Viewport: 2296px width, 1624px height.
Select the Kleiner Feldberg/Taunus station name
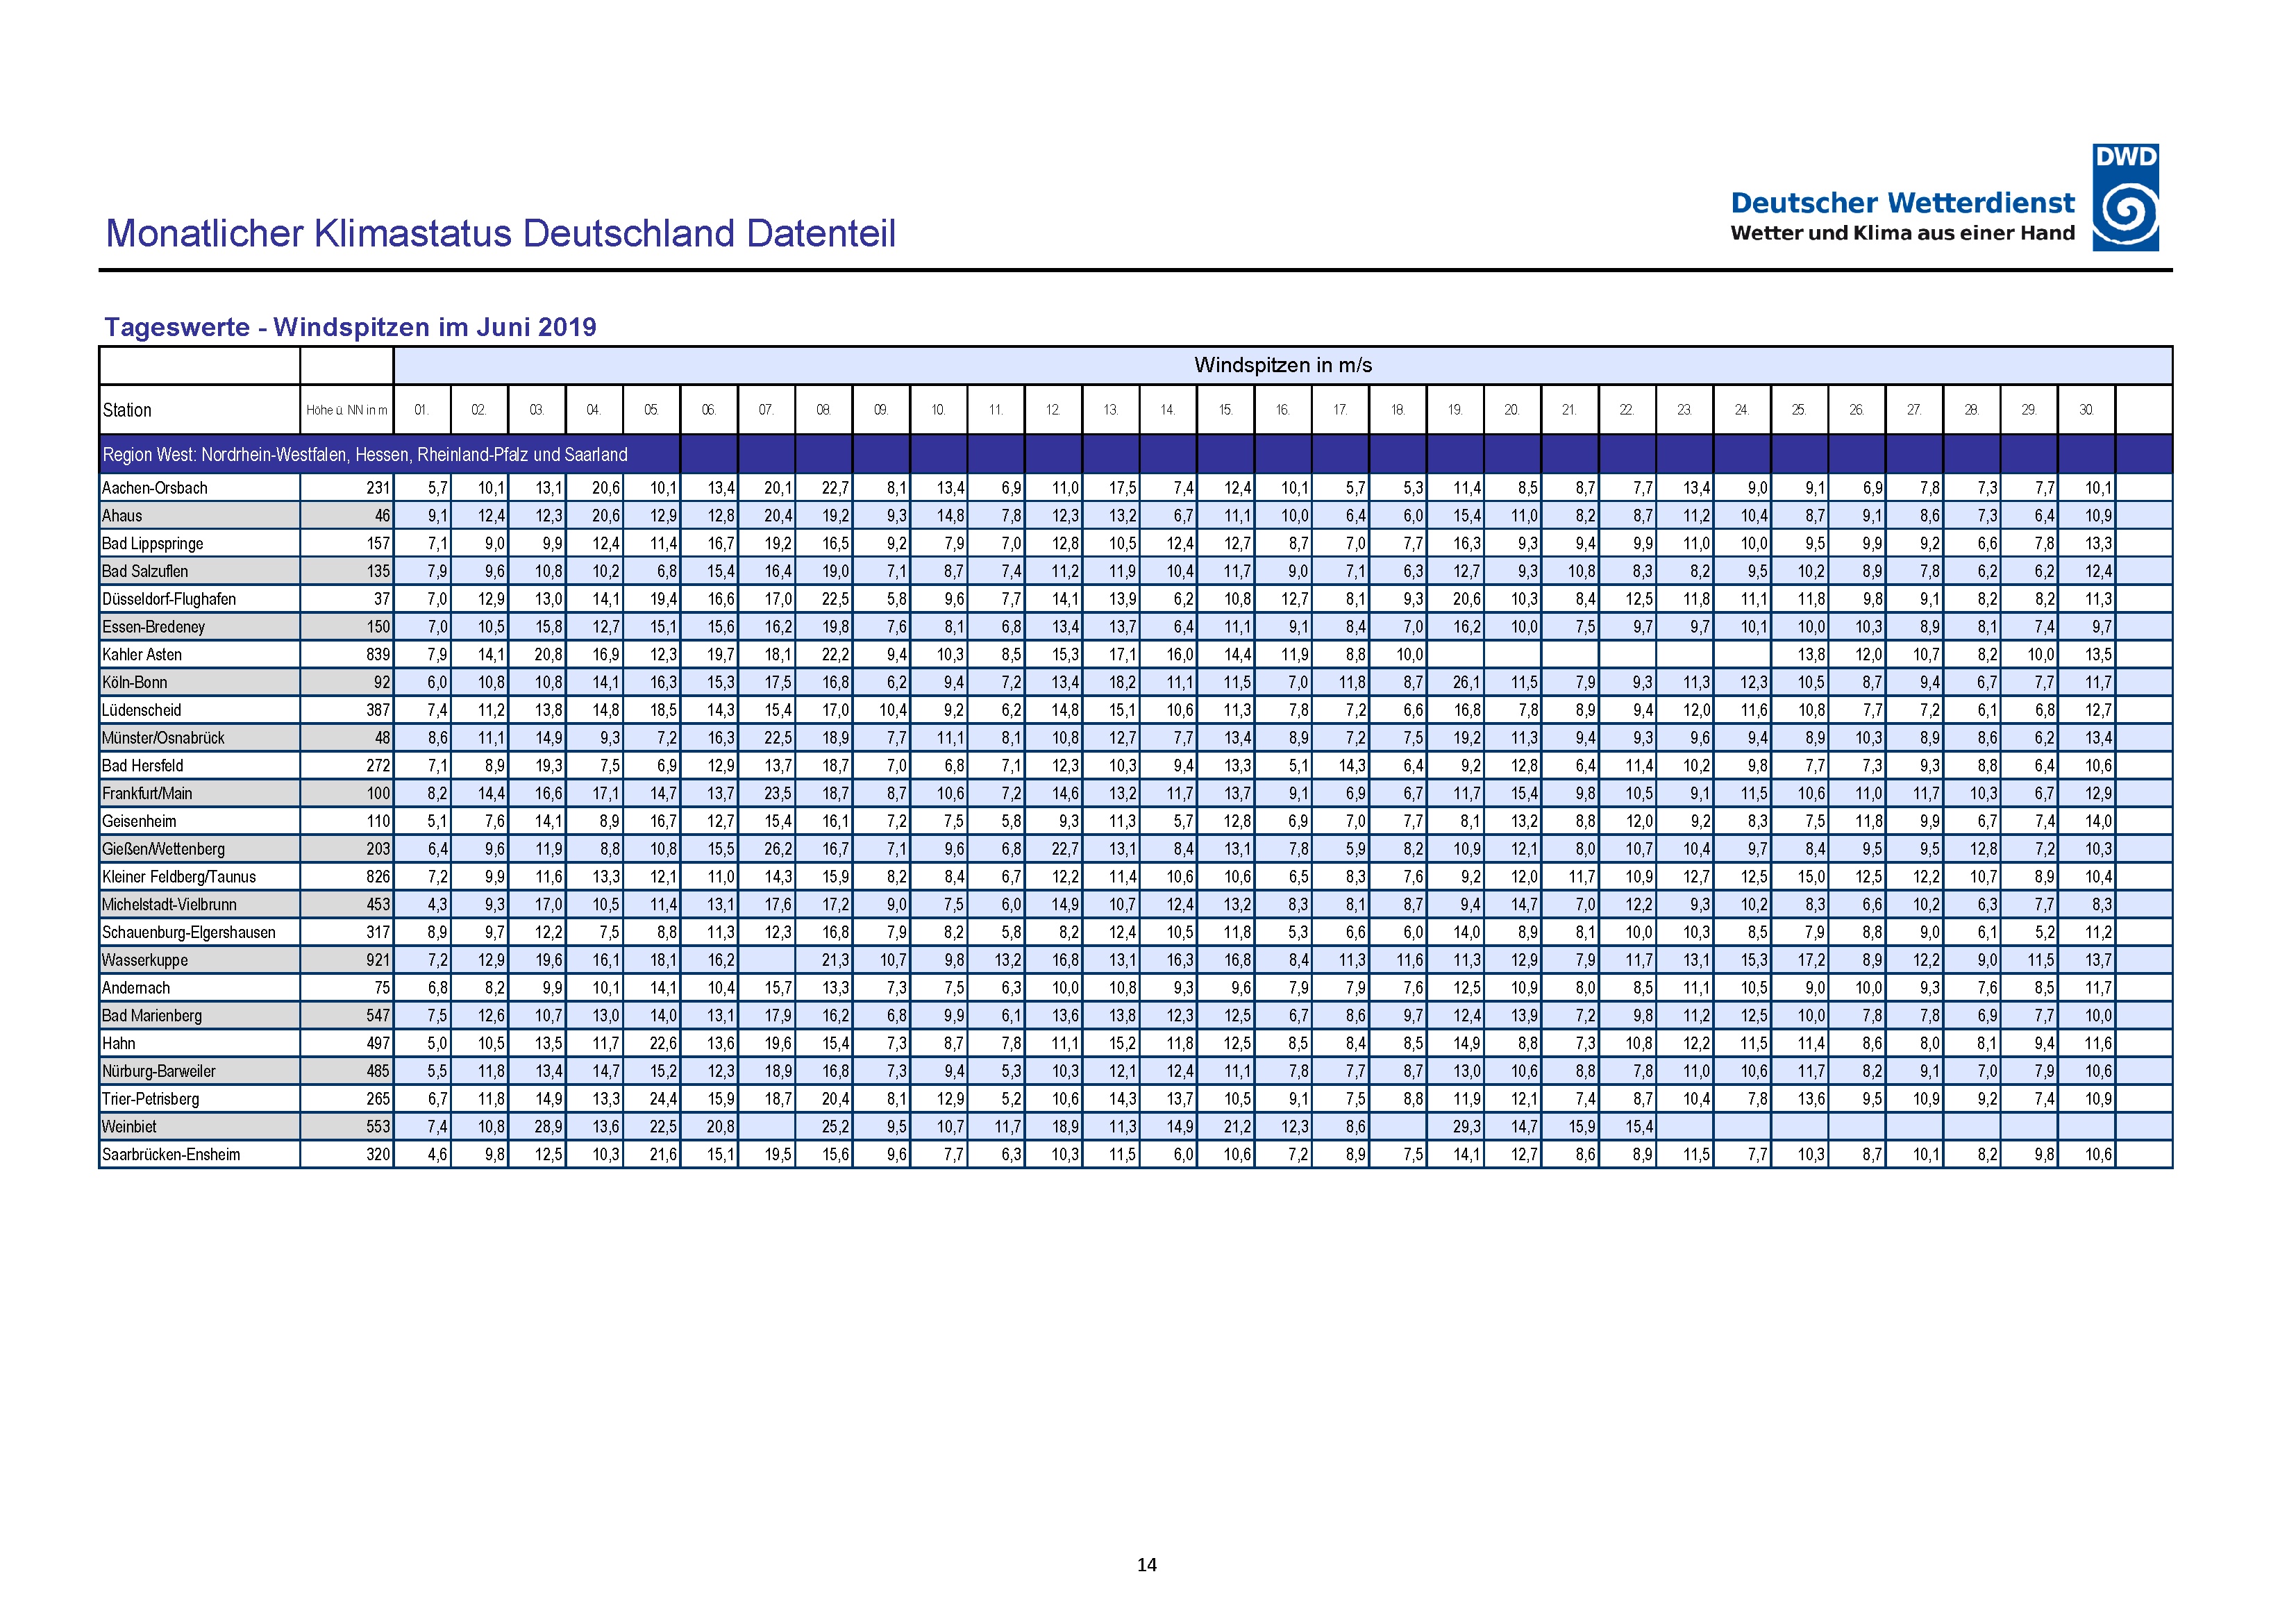pos(179,877)
